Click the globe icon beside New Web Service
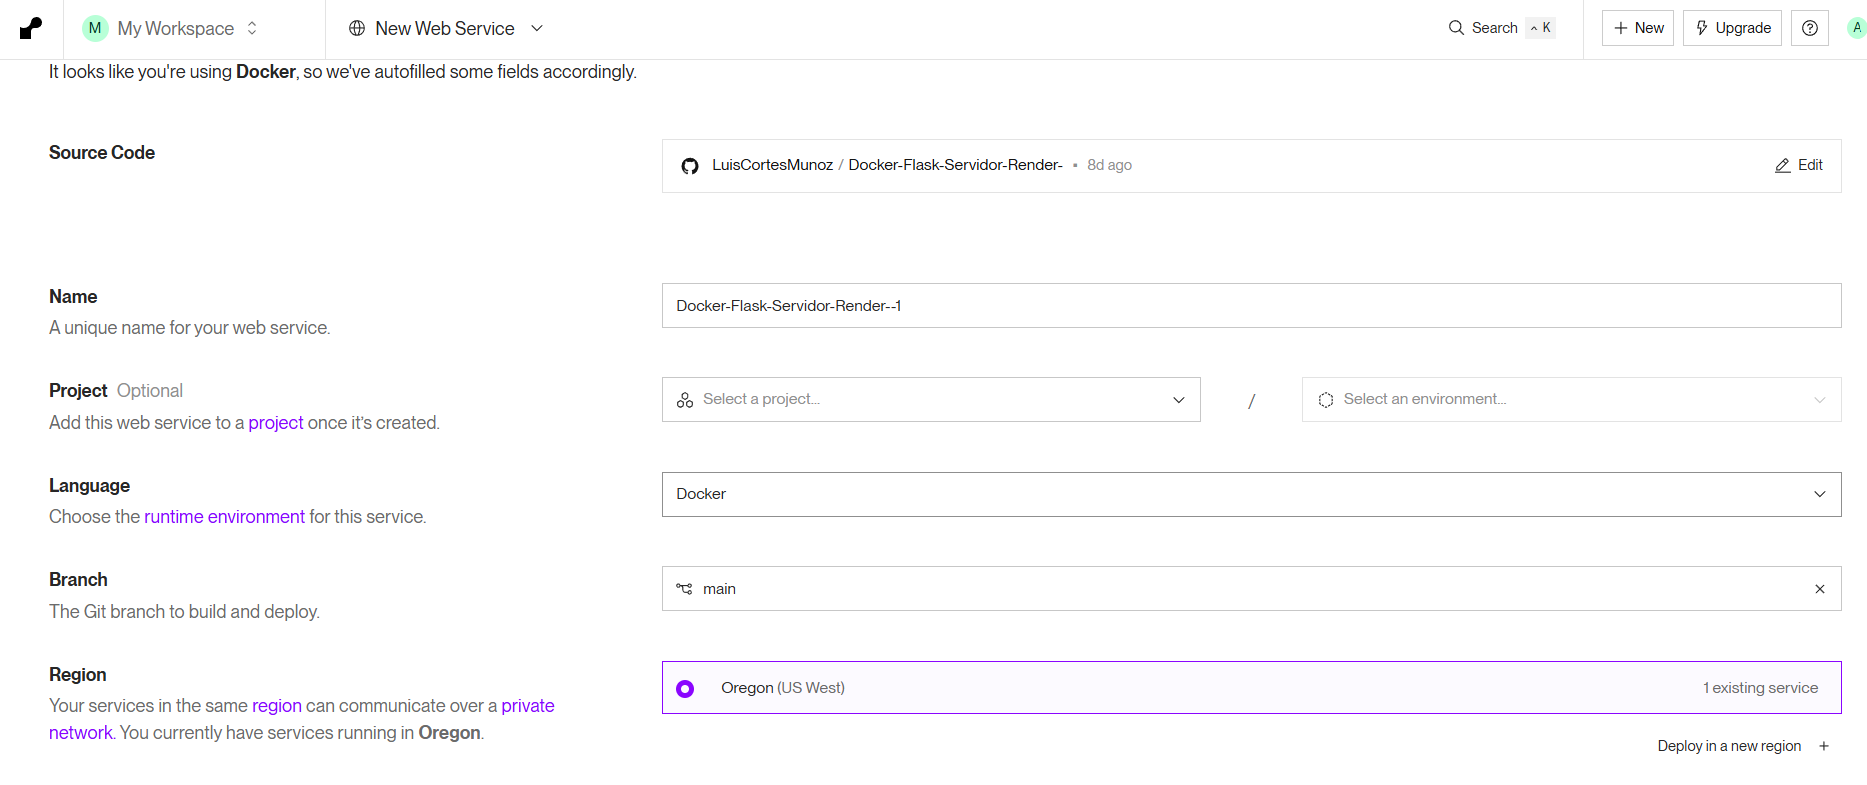The width and height of the screenshot is (1867, 785). (x=357, y=28)
